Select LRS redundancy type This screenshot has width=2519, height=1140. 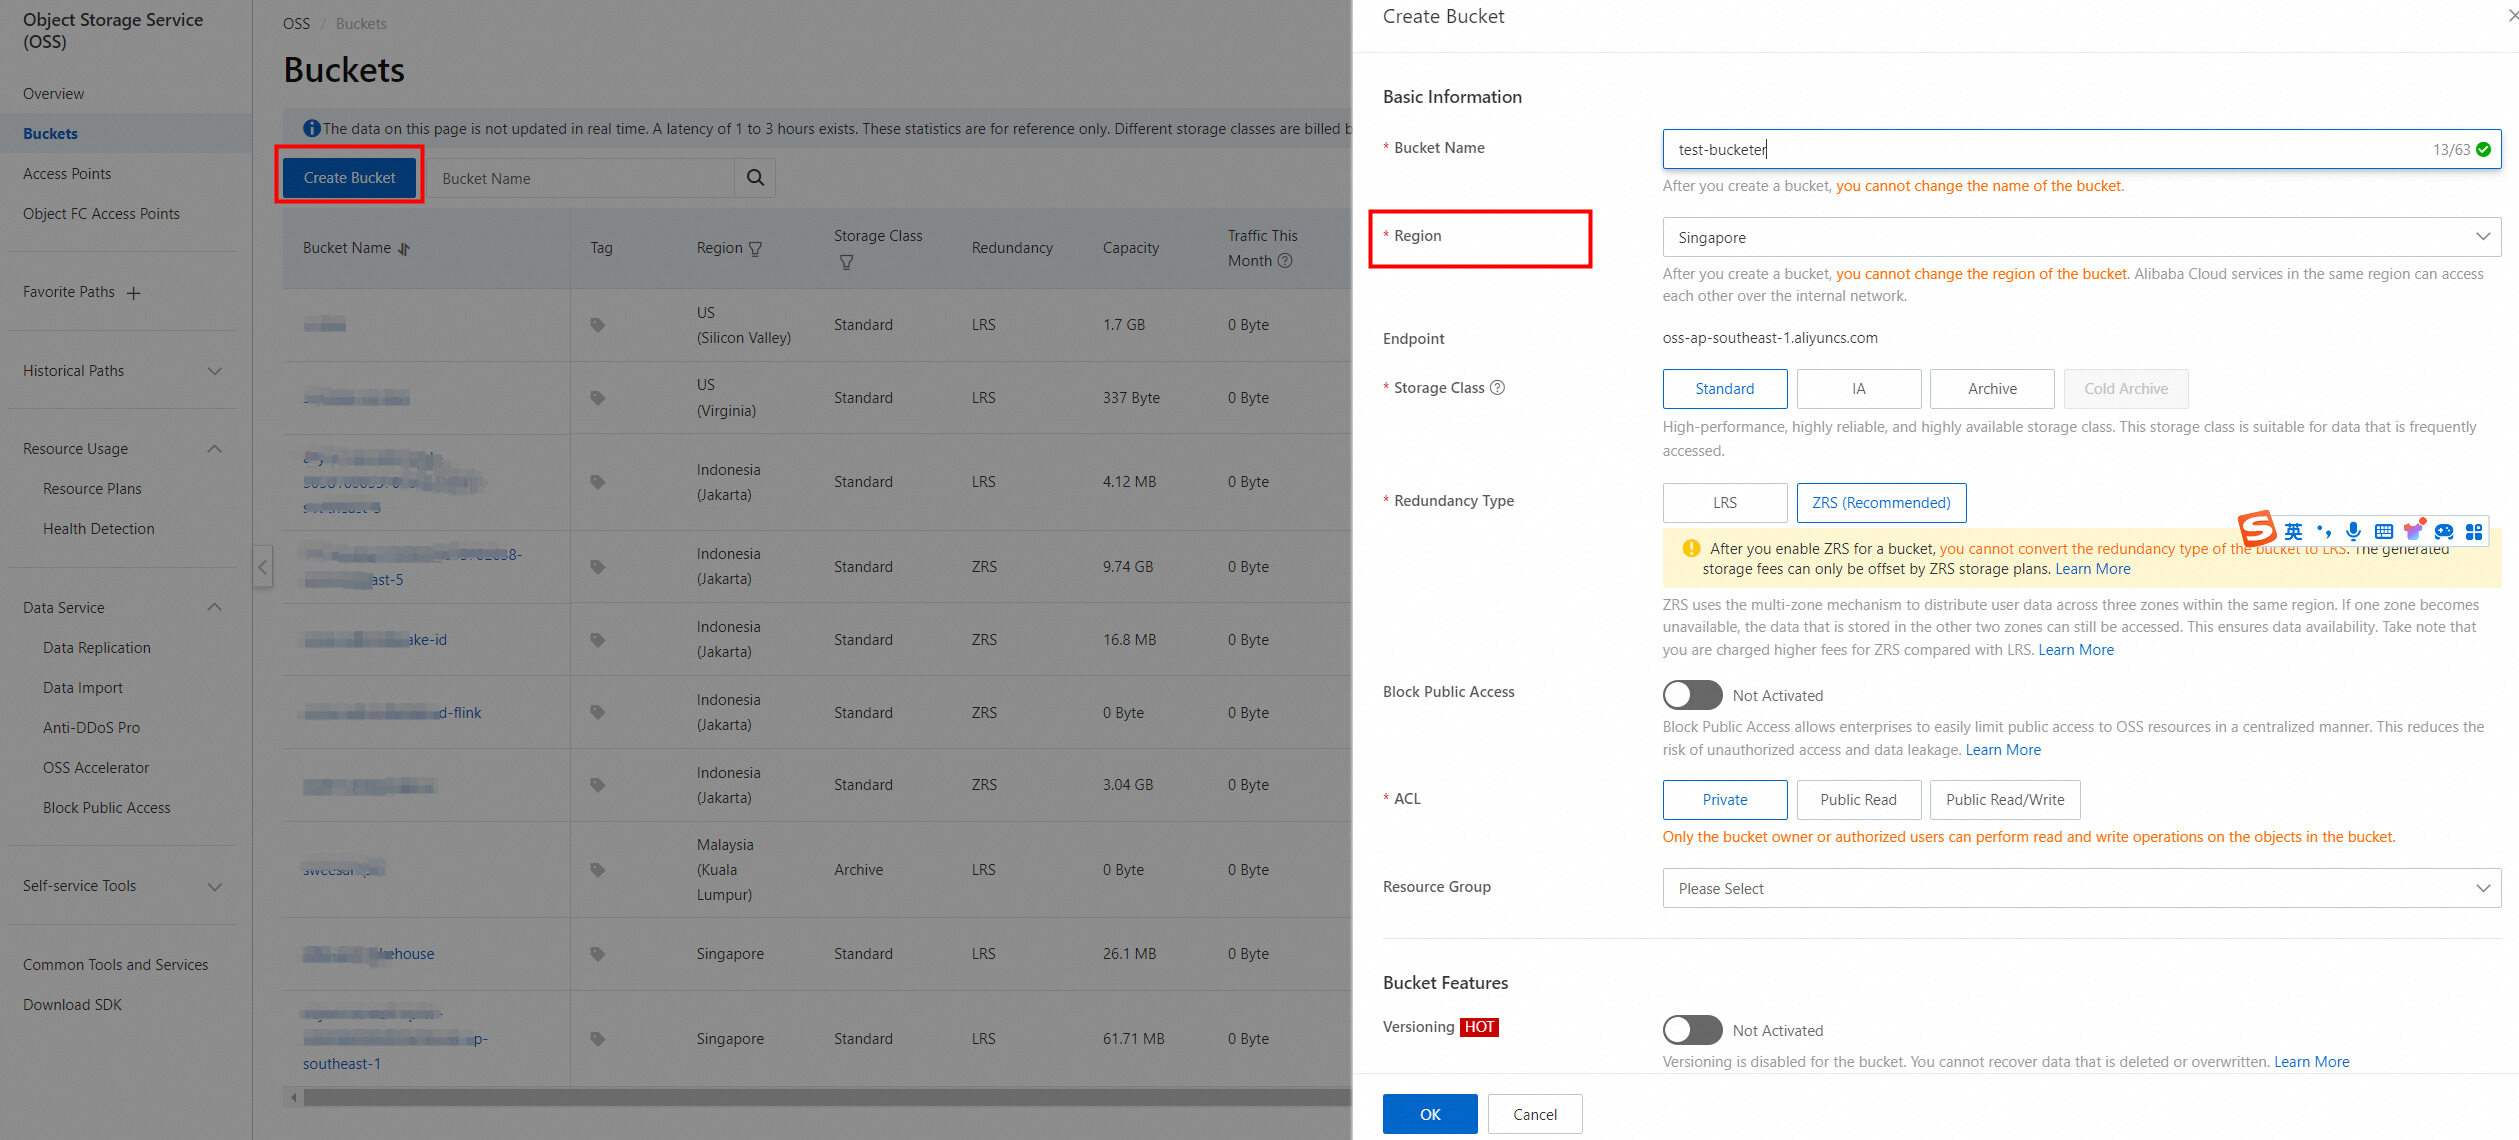(x=1724, y=503)
